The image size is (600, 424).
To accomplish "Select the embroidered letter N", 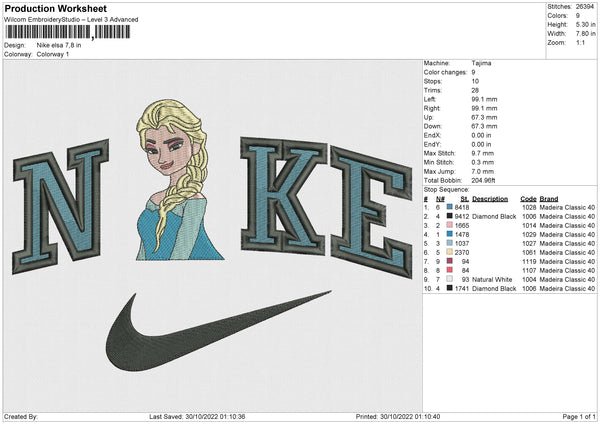I will (60, 207).
